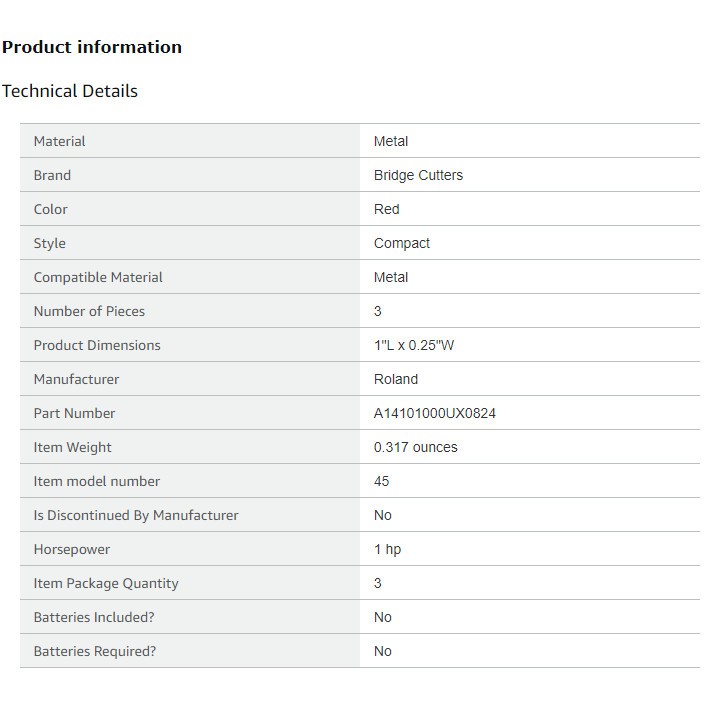This screenshot has height=706, width=706.
Task: Click the Technical Details subheading
Action: click(x=70, y=91)
